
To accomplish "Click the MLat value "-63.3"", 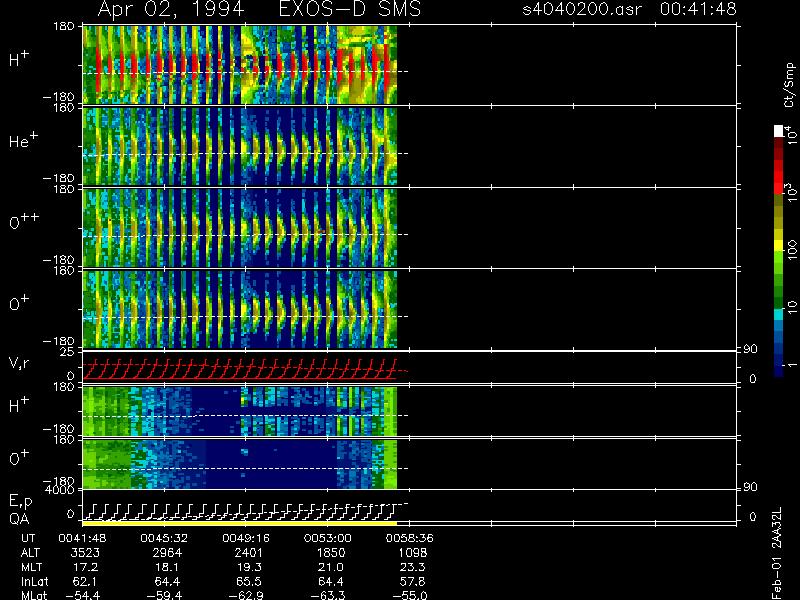I will [328, 595].
